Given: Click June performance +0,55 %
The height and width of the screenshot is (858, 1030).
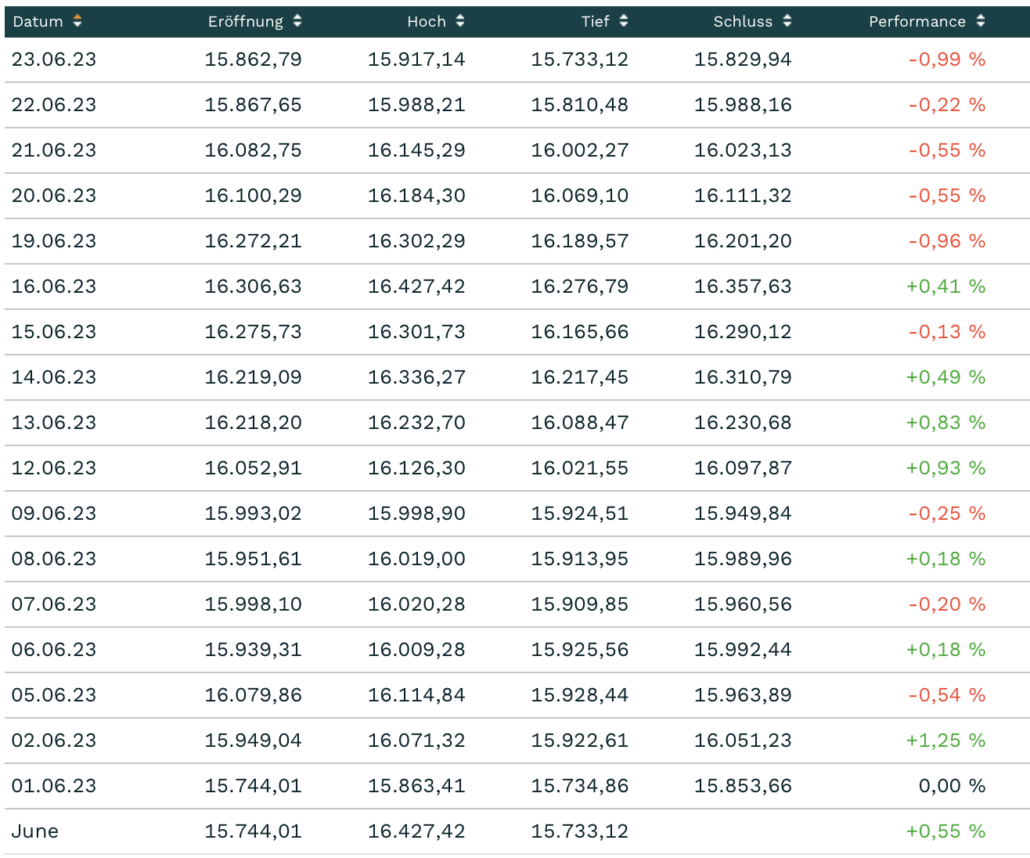Looking at the screenshot, I should 946,830.
